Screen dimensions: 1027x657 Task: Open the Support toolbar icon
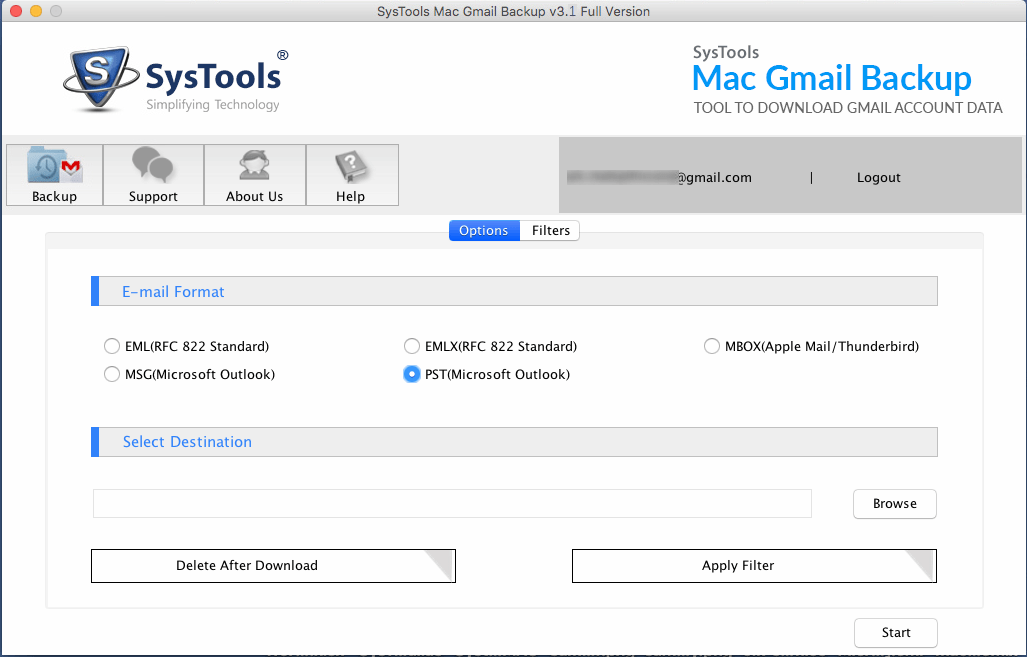click(152, 175)
